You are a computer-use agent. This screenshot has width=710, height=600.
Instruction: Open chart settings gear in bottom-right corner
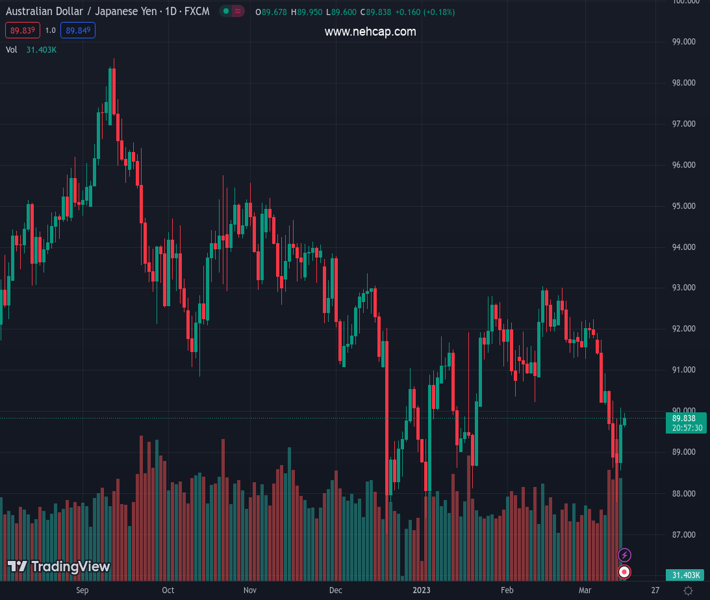(x=687, y=591)
